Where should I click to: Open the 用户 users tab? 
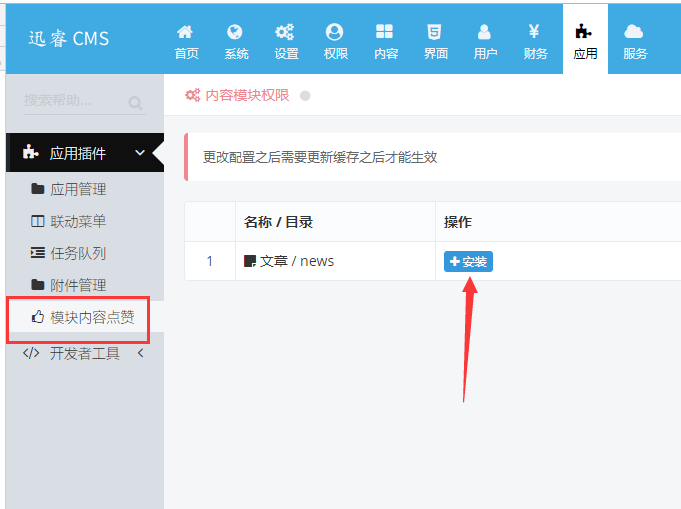pos(485,42)
